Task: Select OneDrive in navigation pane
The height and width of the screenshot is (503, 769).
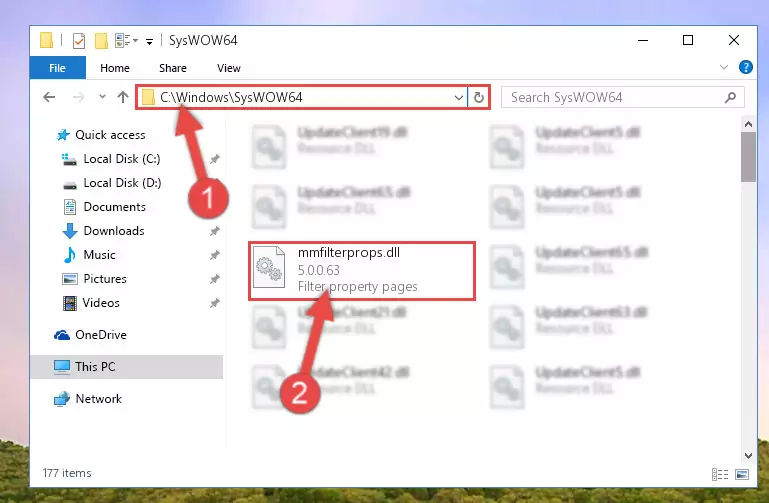Action: click(101, 335)
